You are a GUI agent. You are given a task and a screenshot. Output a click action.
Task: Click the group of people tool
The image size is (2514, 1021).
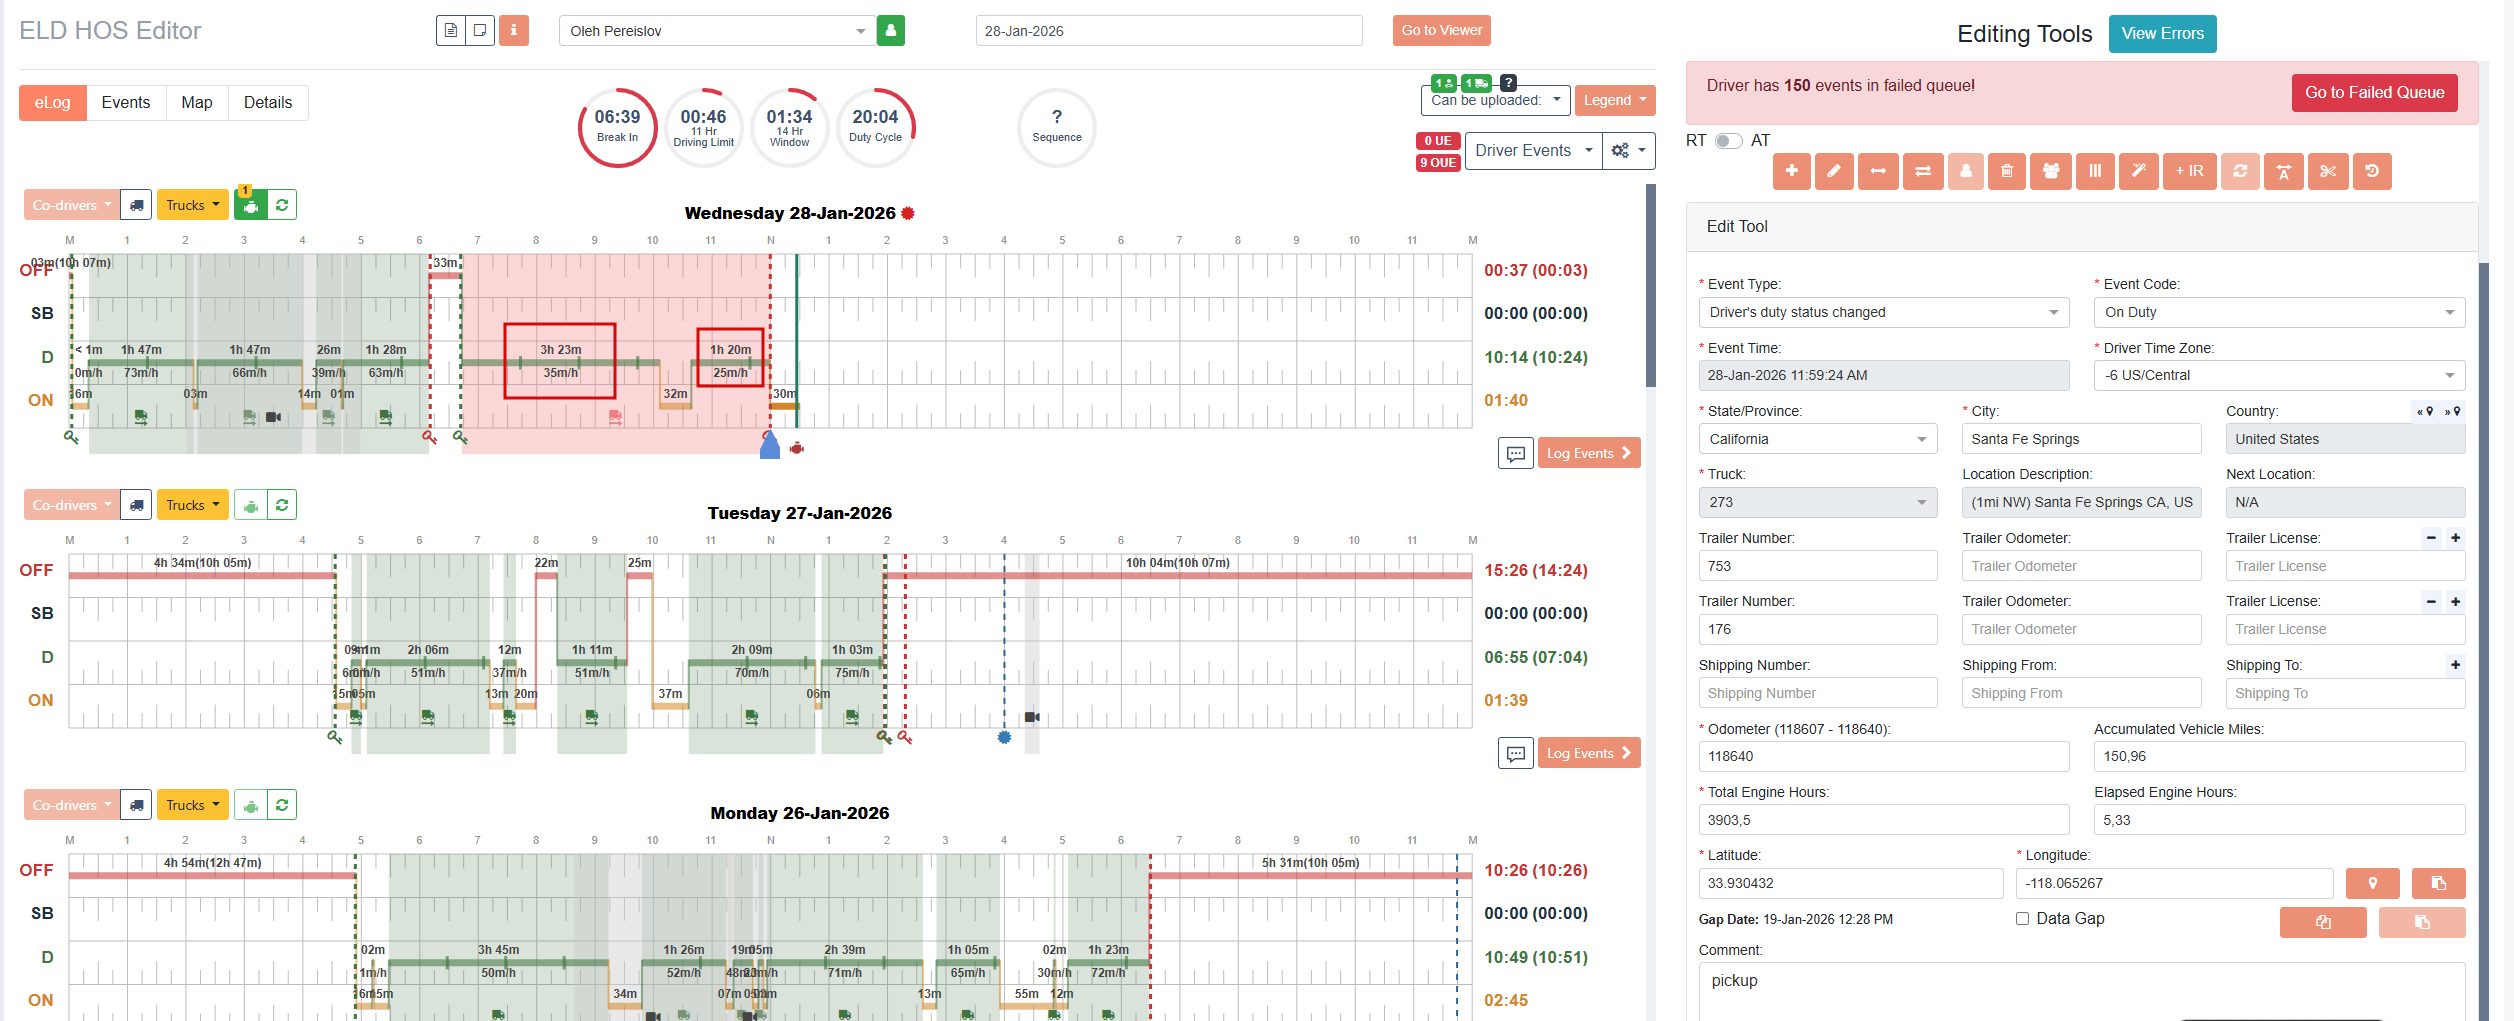pyautogui.click(x=2051, y=171)
